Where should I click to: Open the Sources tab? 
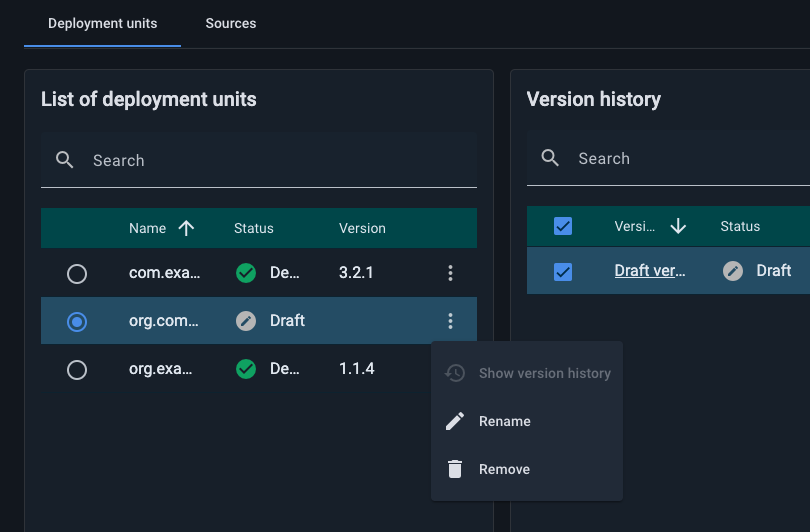(230, 24)
